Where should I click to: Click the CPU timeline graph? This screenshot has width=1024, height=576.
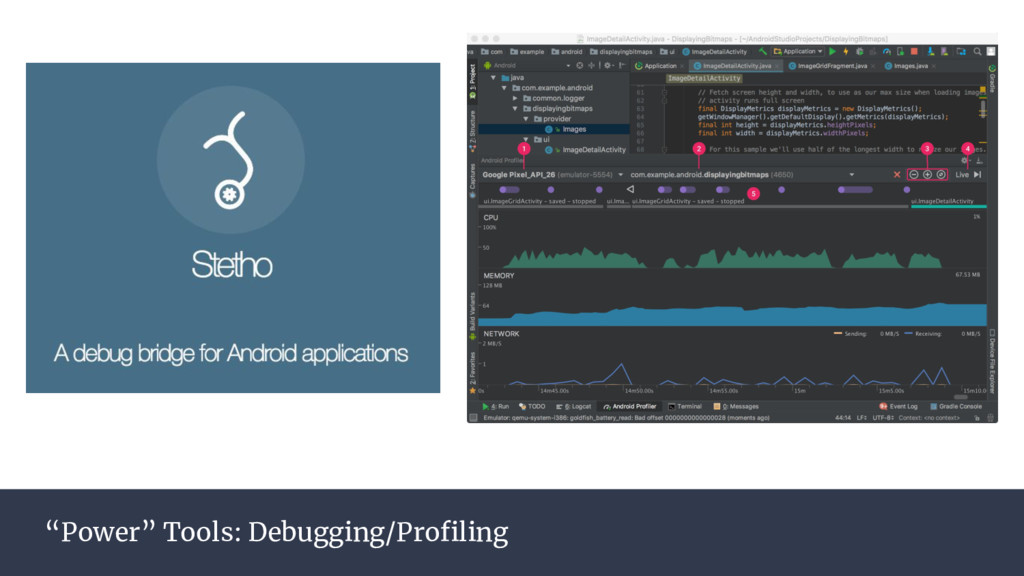click(x=732, y=240)
